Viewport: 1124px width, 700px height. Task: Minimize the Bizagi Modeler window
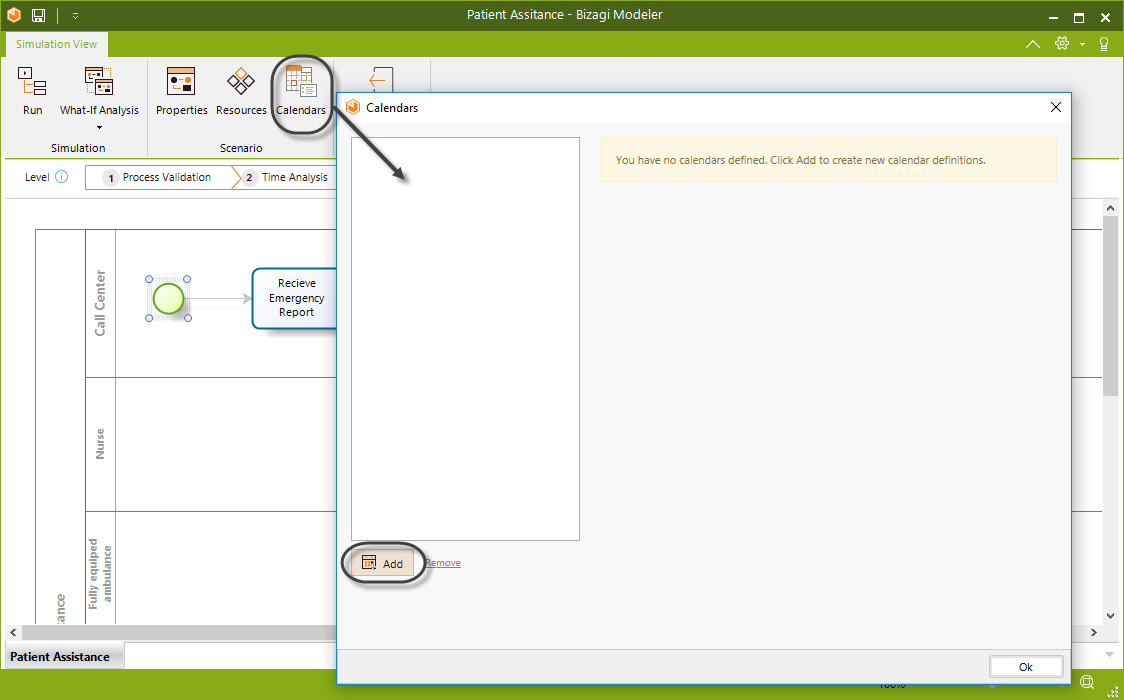[x=1052, y=17]
